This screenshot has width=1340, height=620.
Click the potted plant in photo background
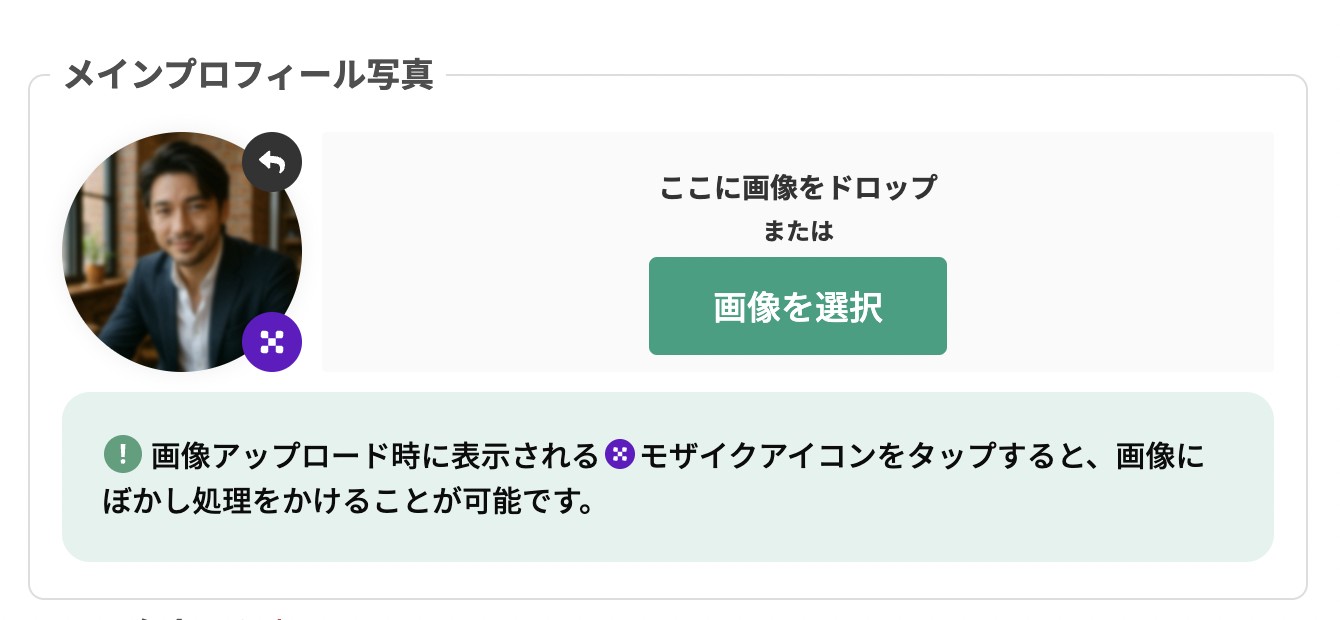[x=92, y=258]
